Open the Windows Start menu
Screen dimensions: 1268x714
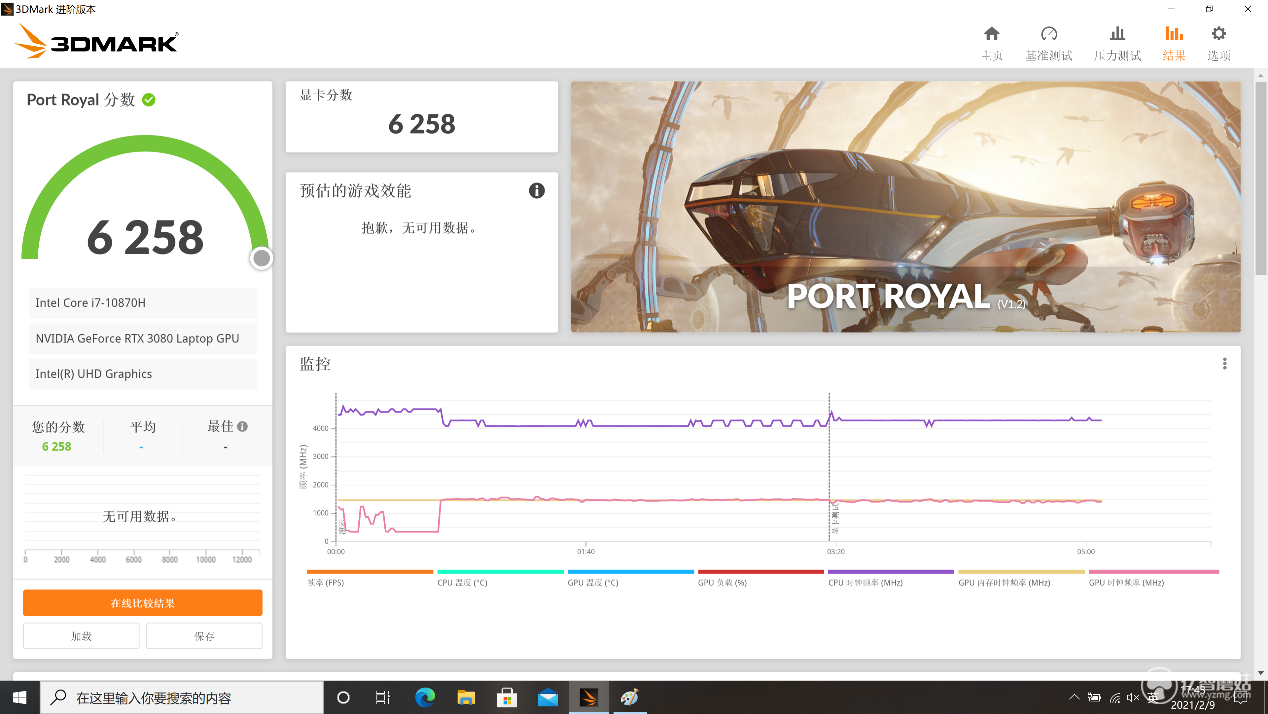(x=20, y=697)
